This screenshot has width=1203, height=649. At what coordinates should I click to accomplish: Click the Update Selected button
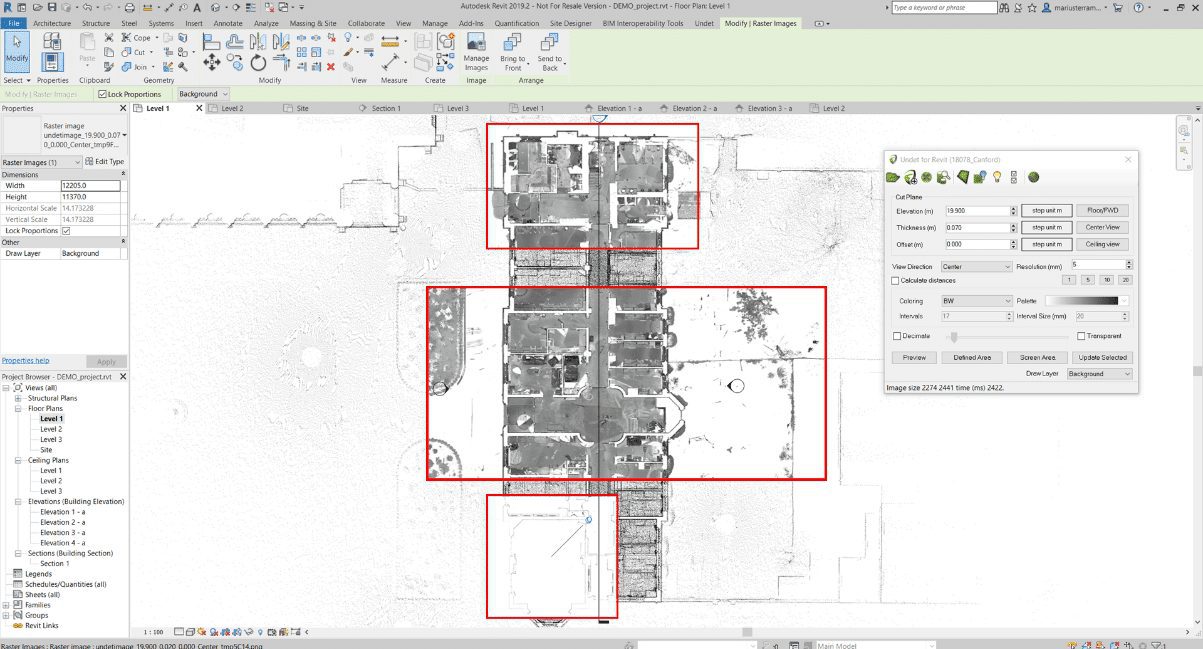click(1102, 357)
